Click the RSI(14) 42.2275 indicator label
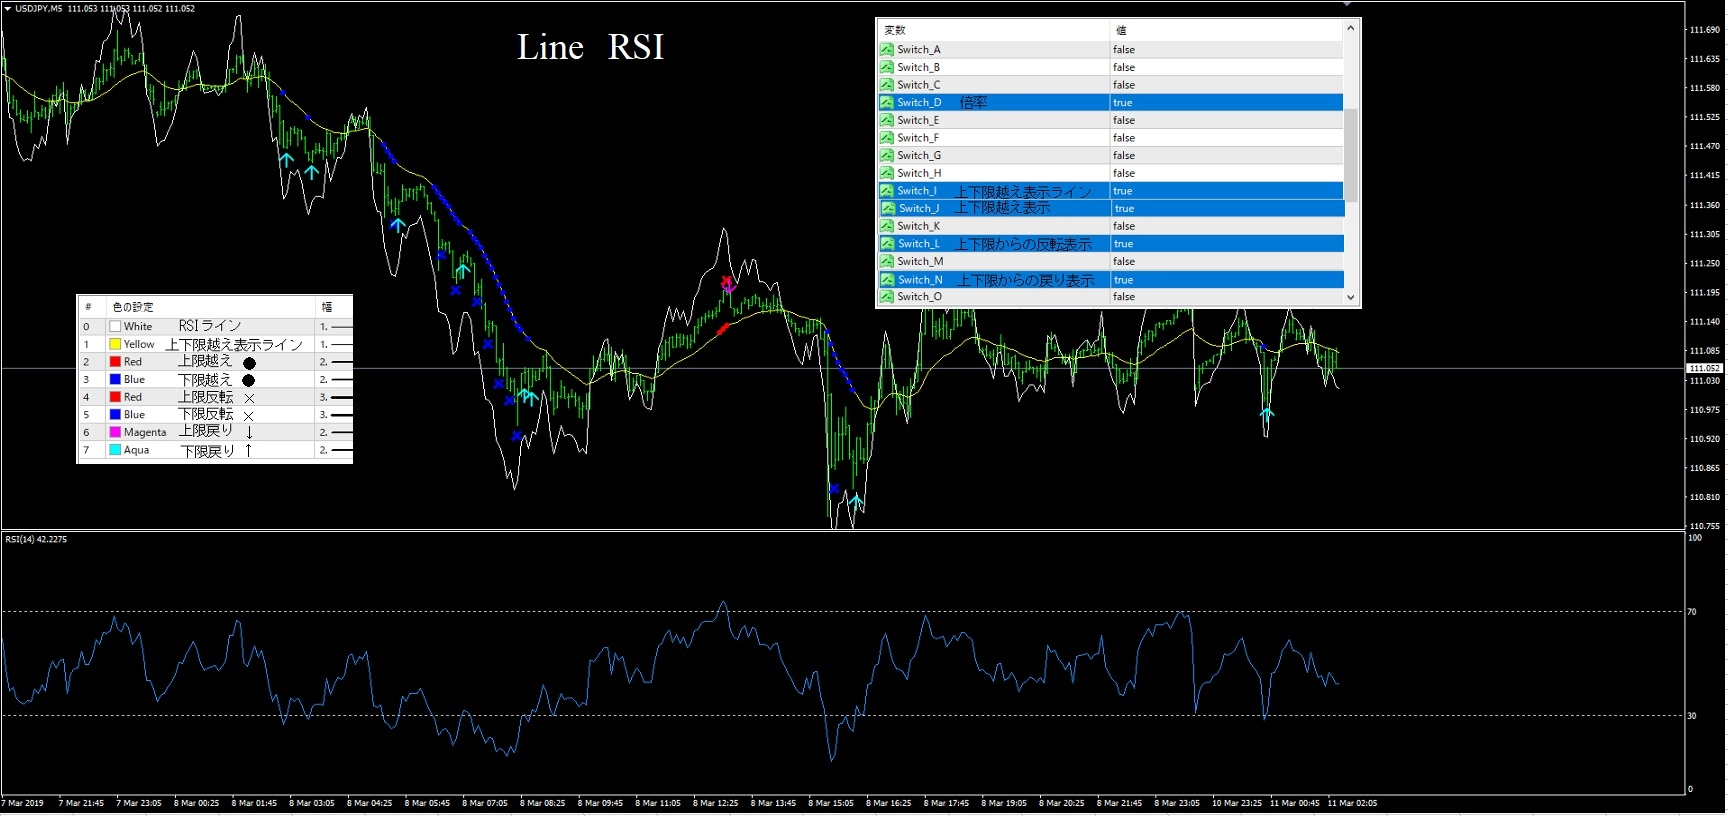1728x816 pixels. coord(36,540)
